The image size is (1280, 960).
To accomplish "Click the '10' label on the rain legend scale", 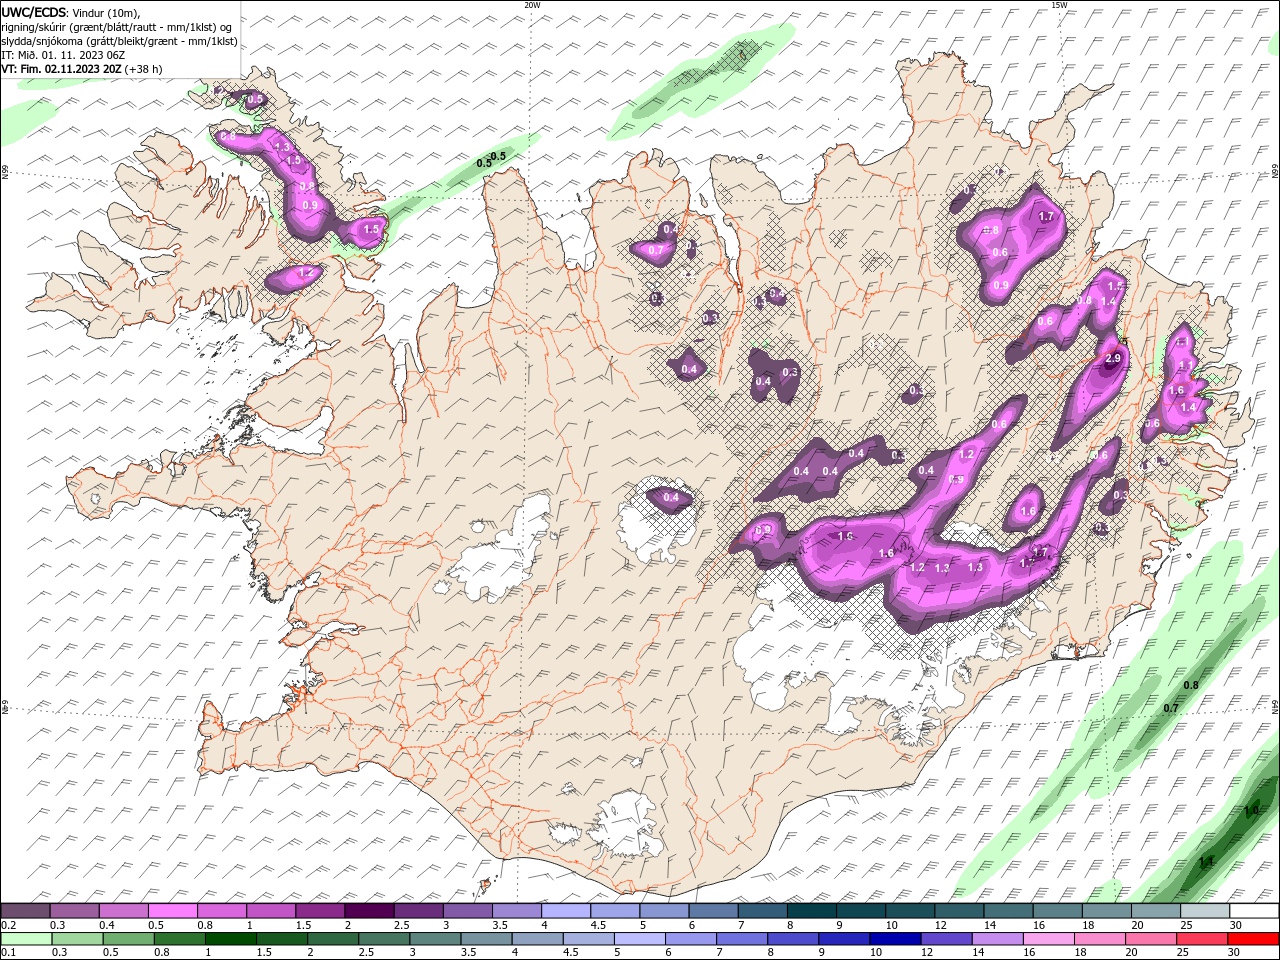I will [876, 953].
